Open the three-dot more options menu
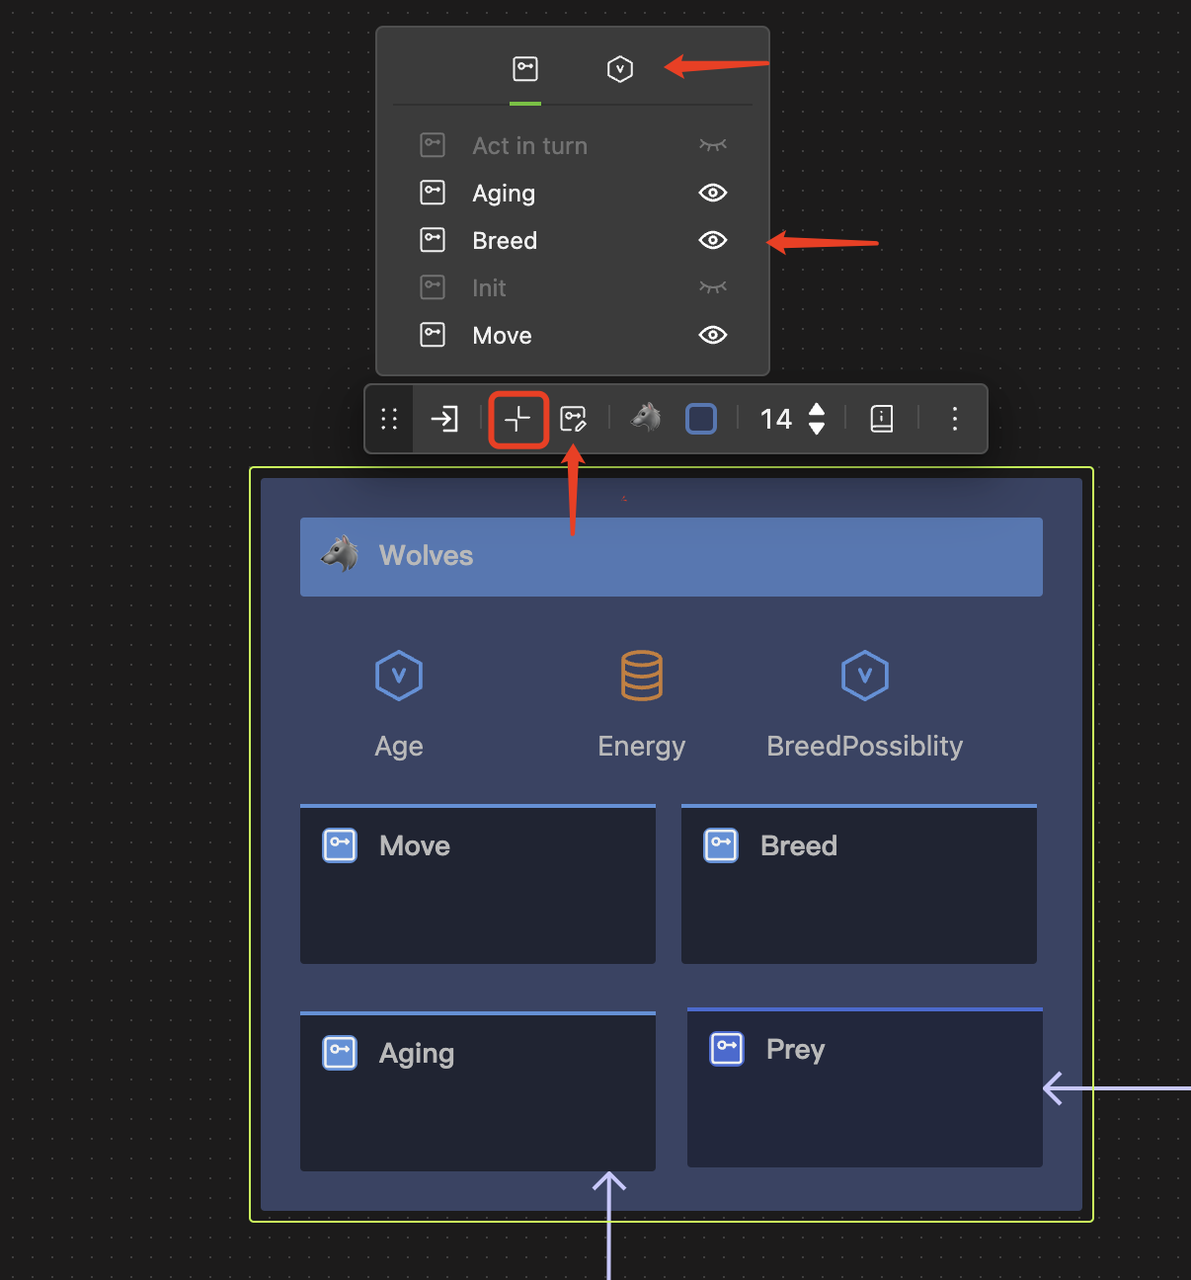This screenshot has height=1280, width=1191. (954, 419)
